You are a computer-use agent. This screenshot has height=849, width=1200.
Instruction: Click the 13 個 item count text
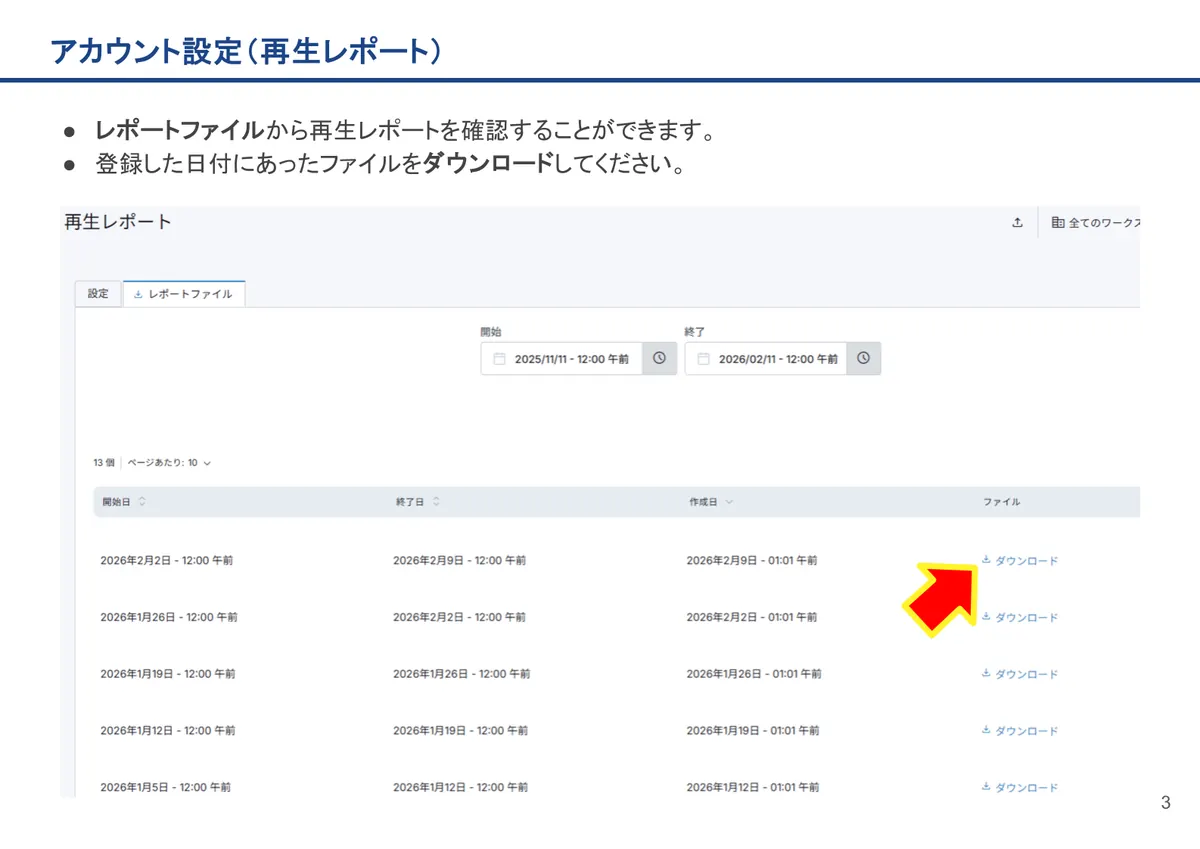pos(104,463)
